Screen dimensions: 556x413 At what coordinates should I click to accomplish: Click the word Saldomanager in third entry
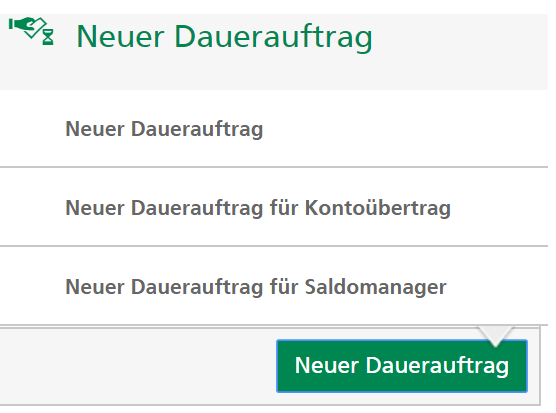(376, 287)
